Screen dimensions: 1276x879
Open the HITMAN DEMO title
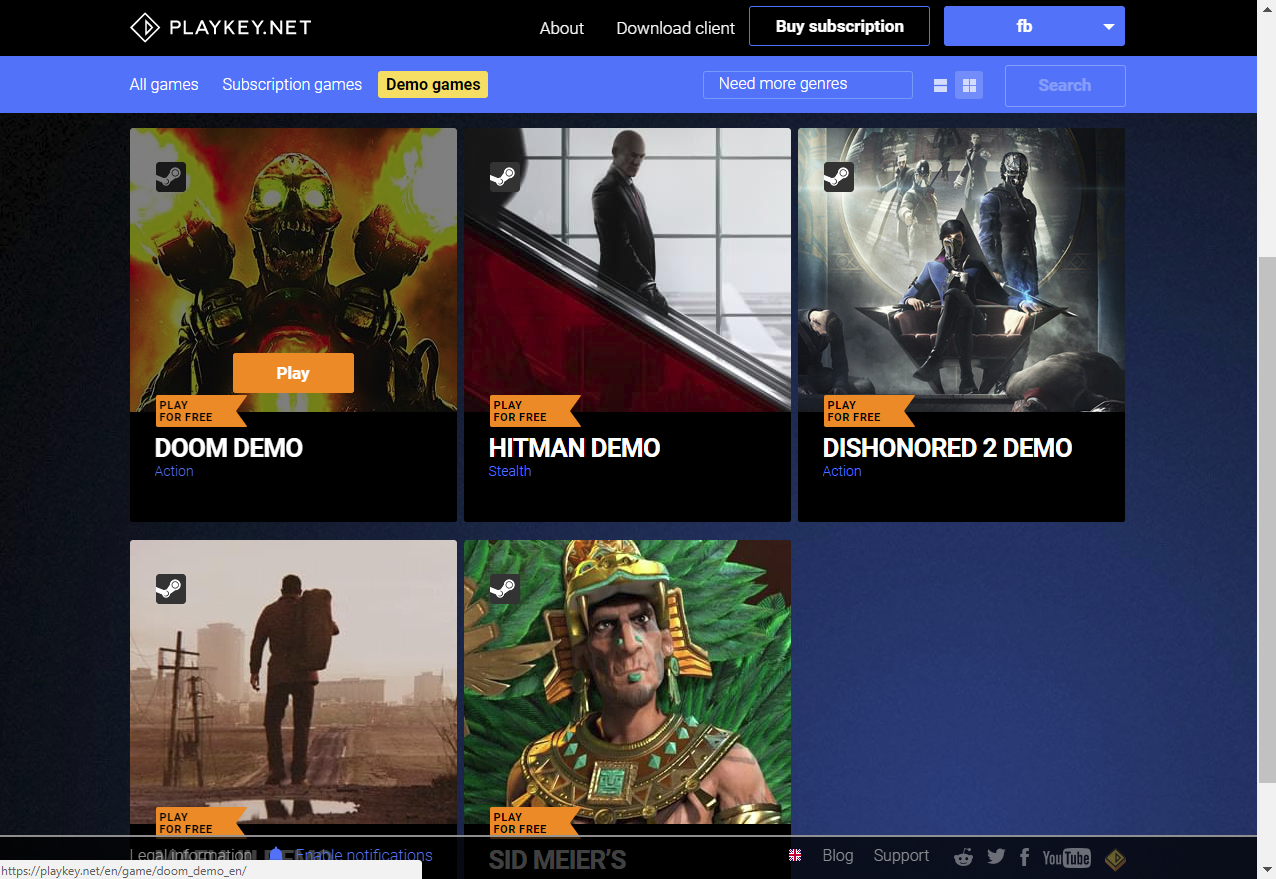[x=575, y=447]
